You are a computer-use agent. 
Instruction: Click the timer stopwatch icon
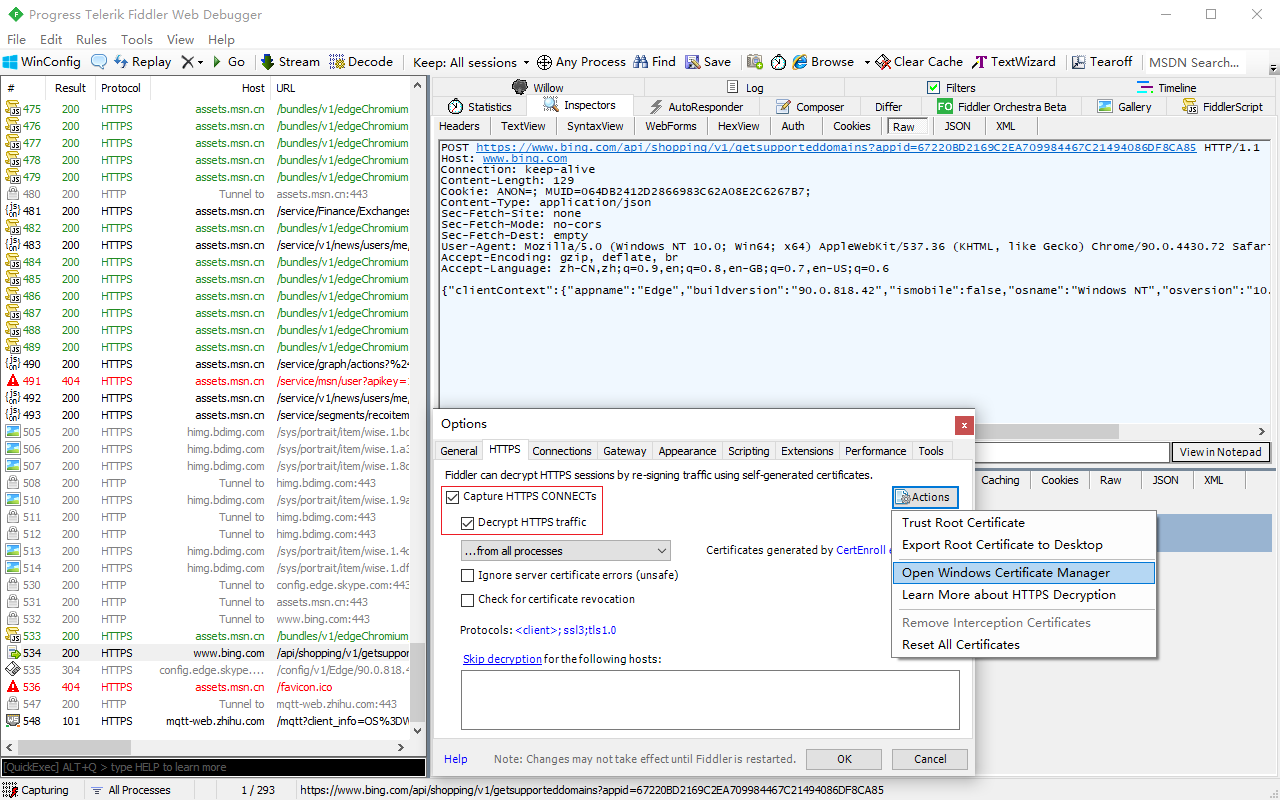(778, 62)
